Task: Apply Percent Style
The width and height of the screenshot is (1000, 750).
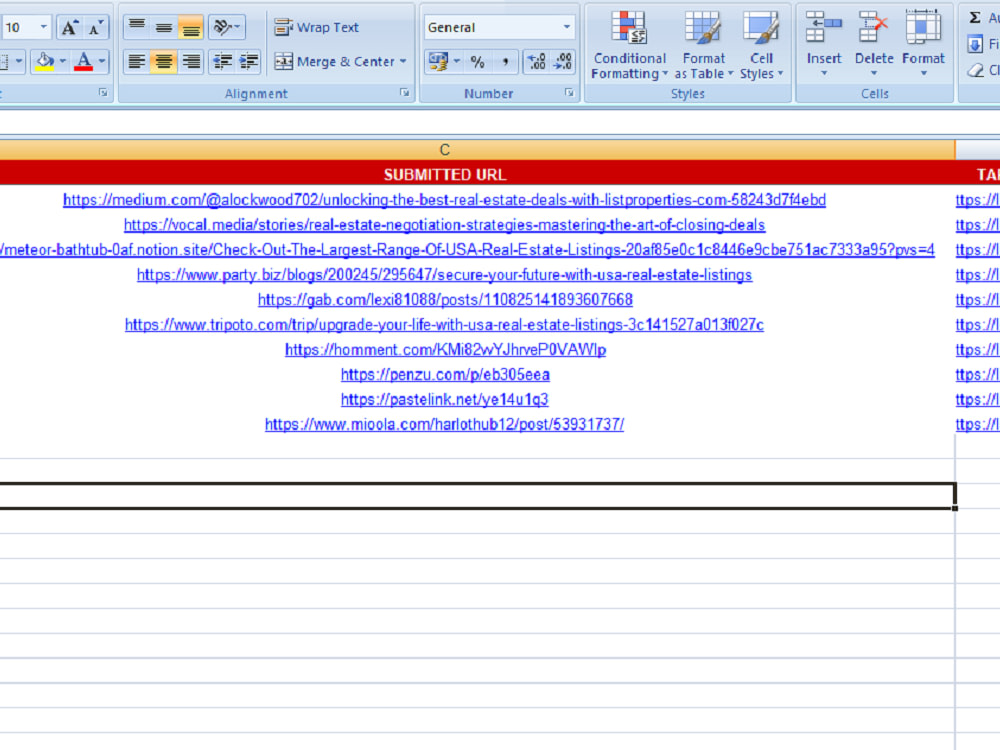Action: pyautogui.click(x=478, y=61)
